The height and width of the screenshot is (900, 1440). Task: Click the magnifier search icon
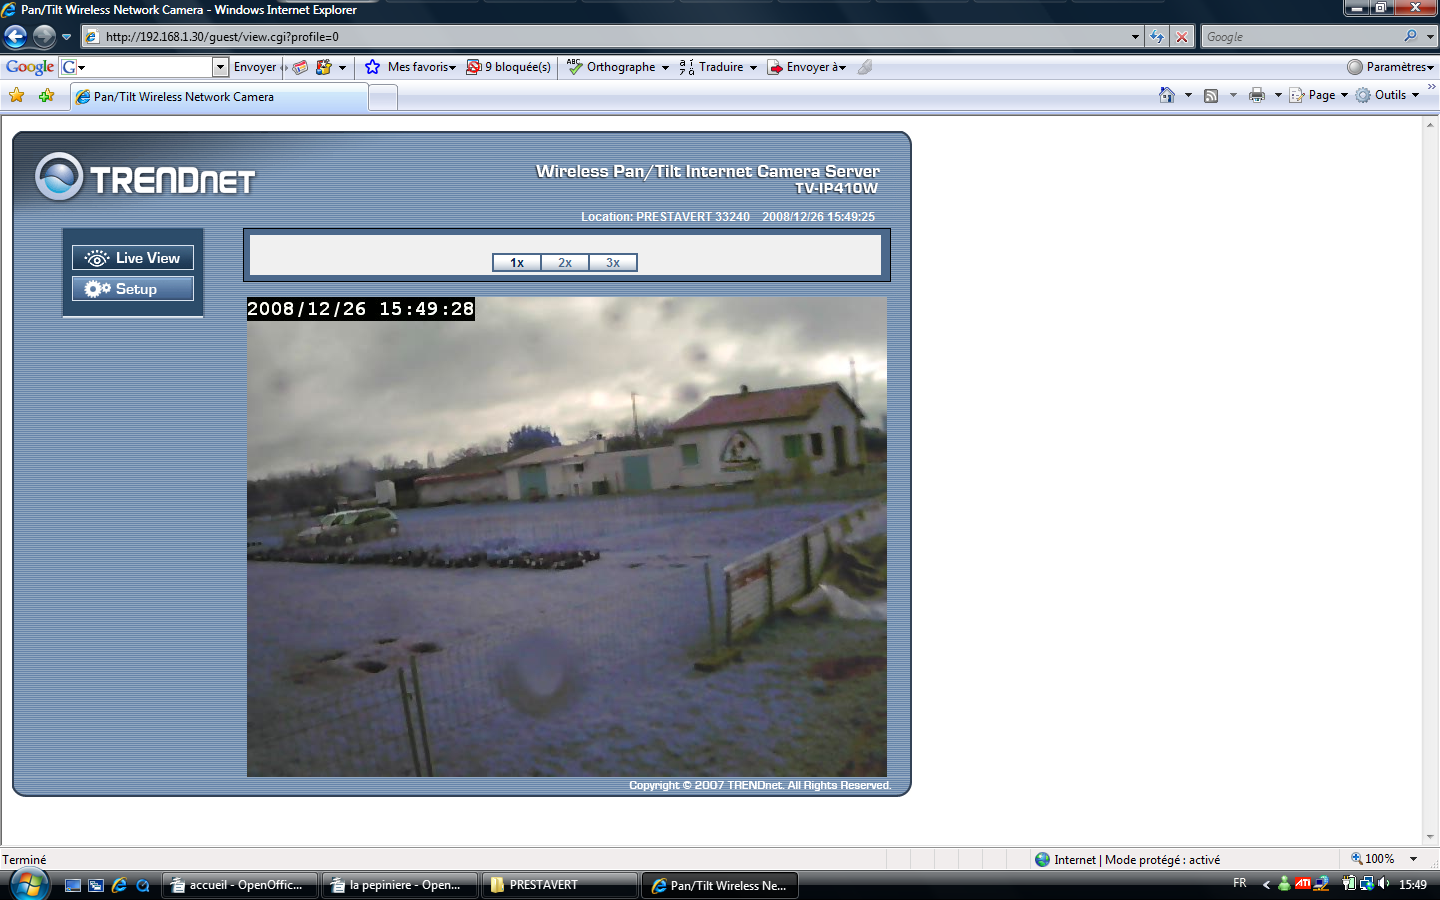click(1410, 36)
